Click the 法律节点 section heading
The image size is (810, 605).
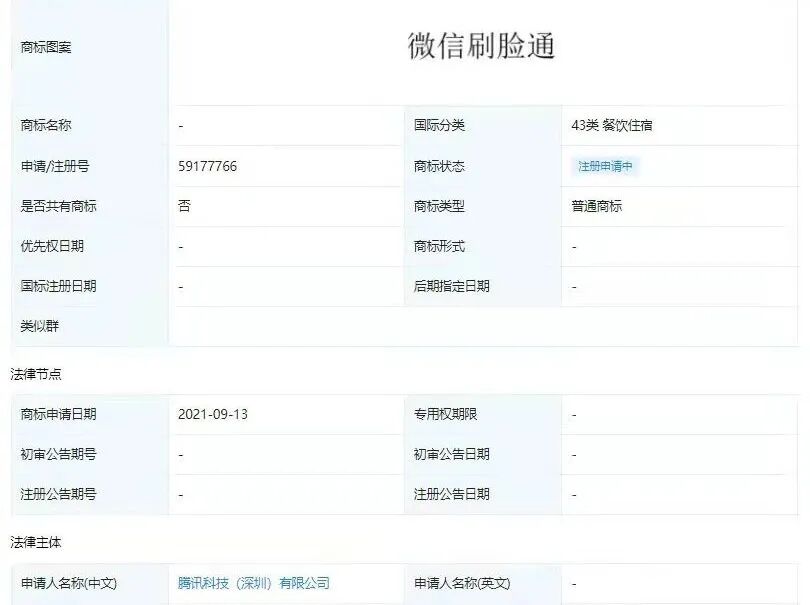36,374
